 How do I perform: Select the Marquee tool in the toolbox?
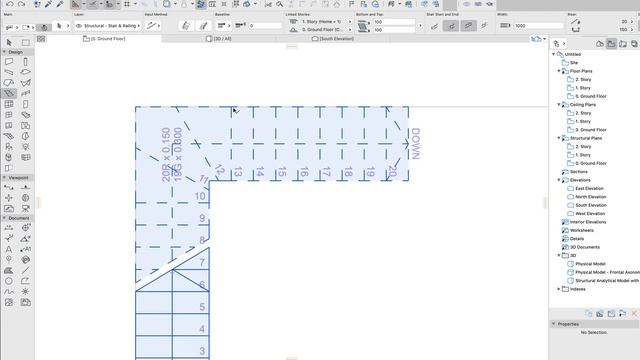click(x=26, y=42)
